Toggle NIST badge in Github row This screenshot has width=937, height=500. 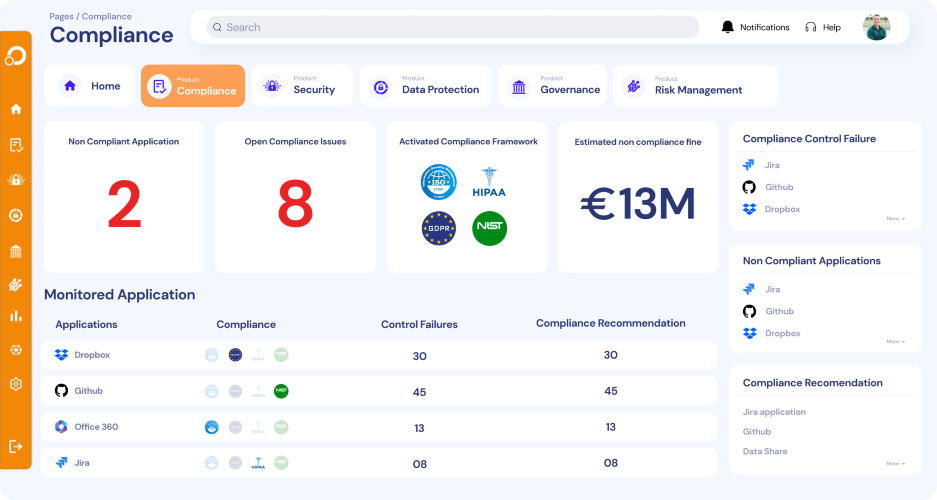tap(281, 391)
